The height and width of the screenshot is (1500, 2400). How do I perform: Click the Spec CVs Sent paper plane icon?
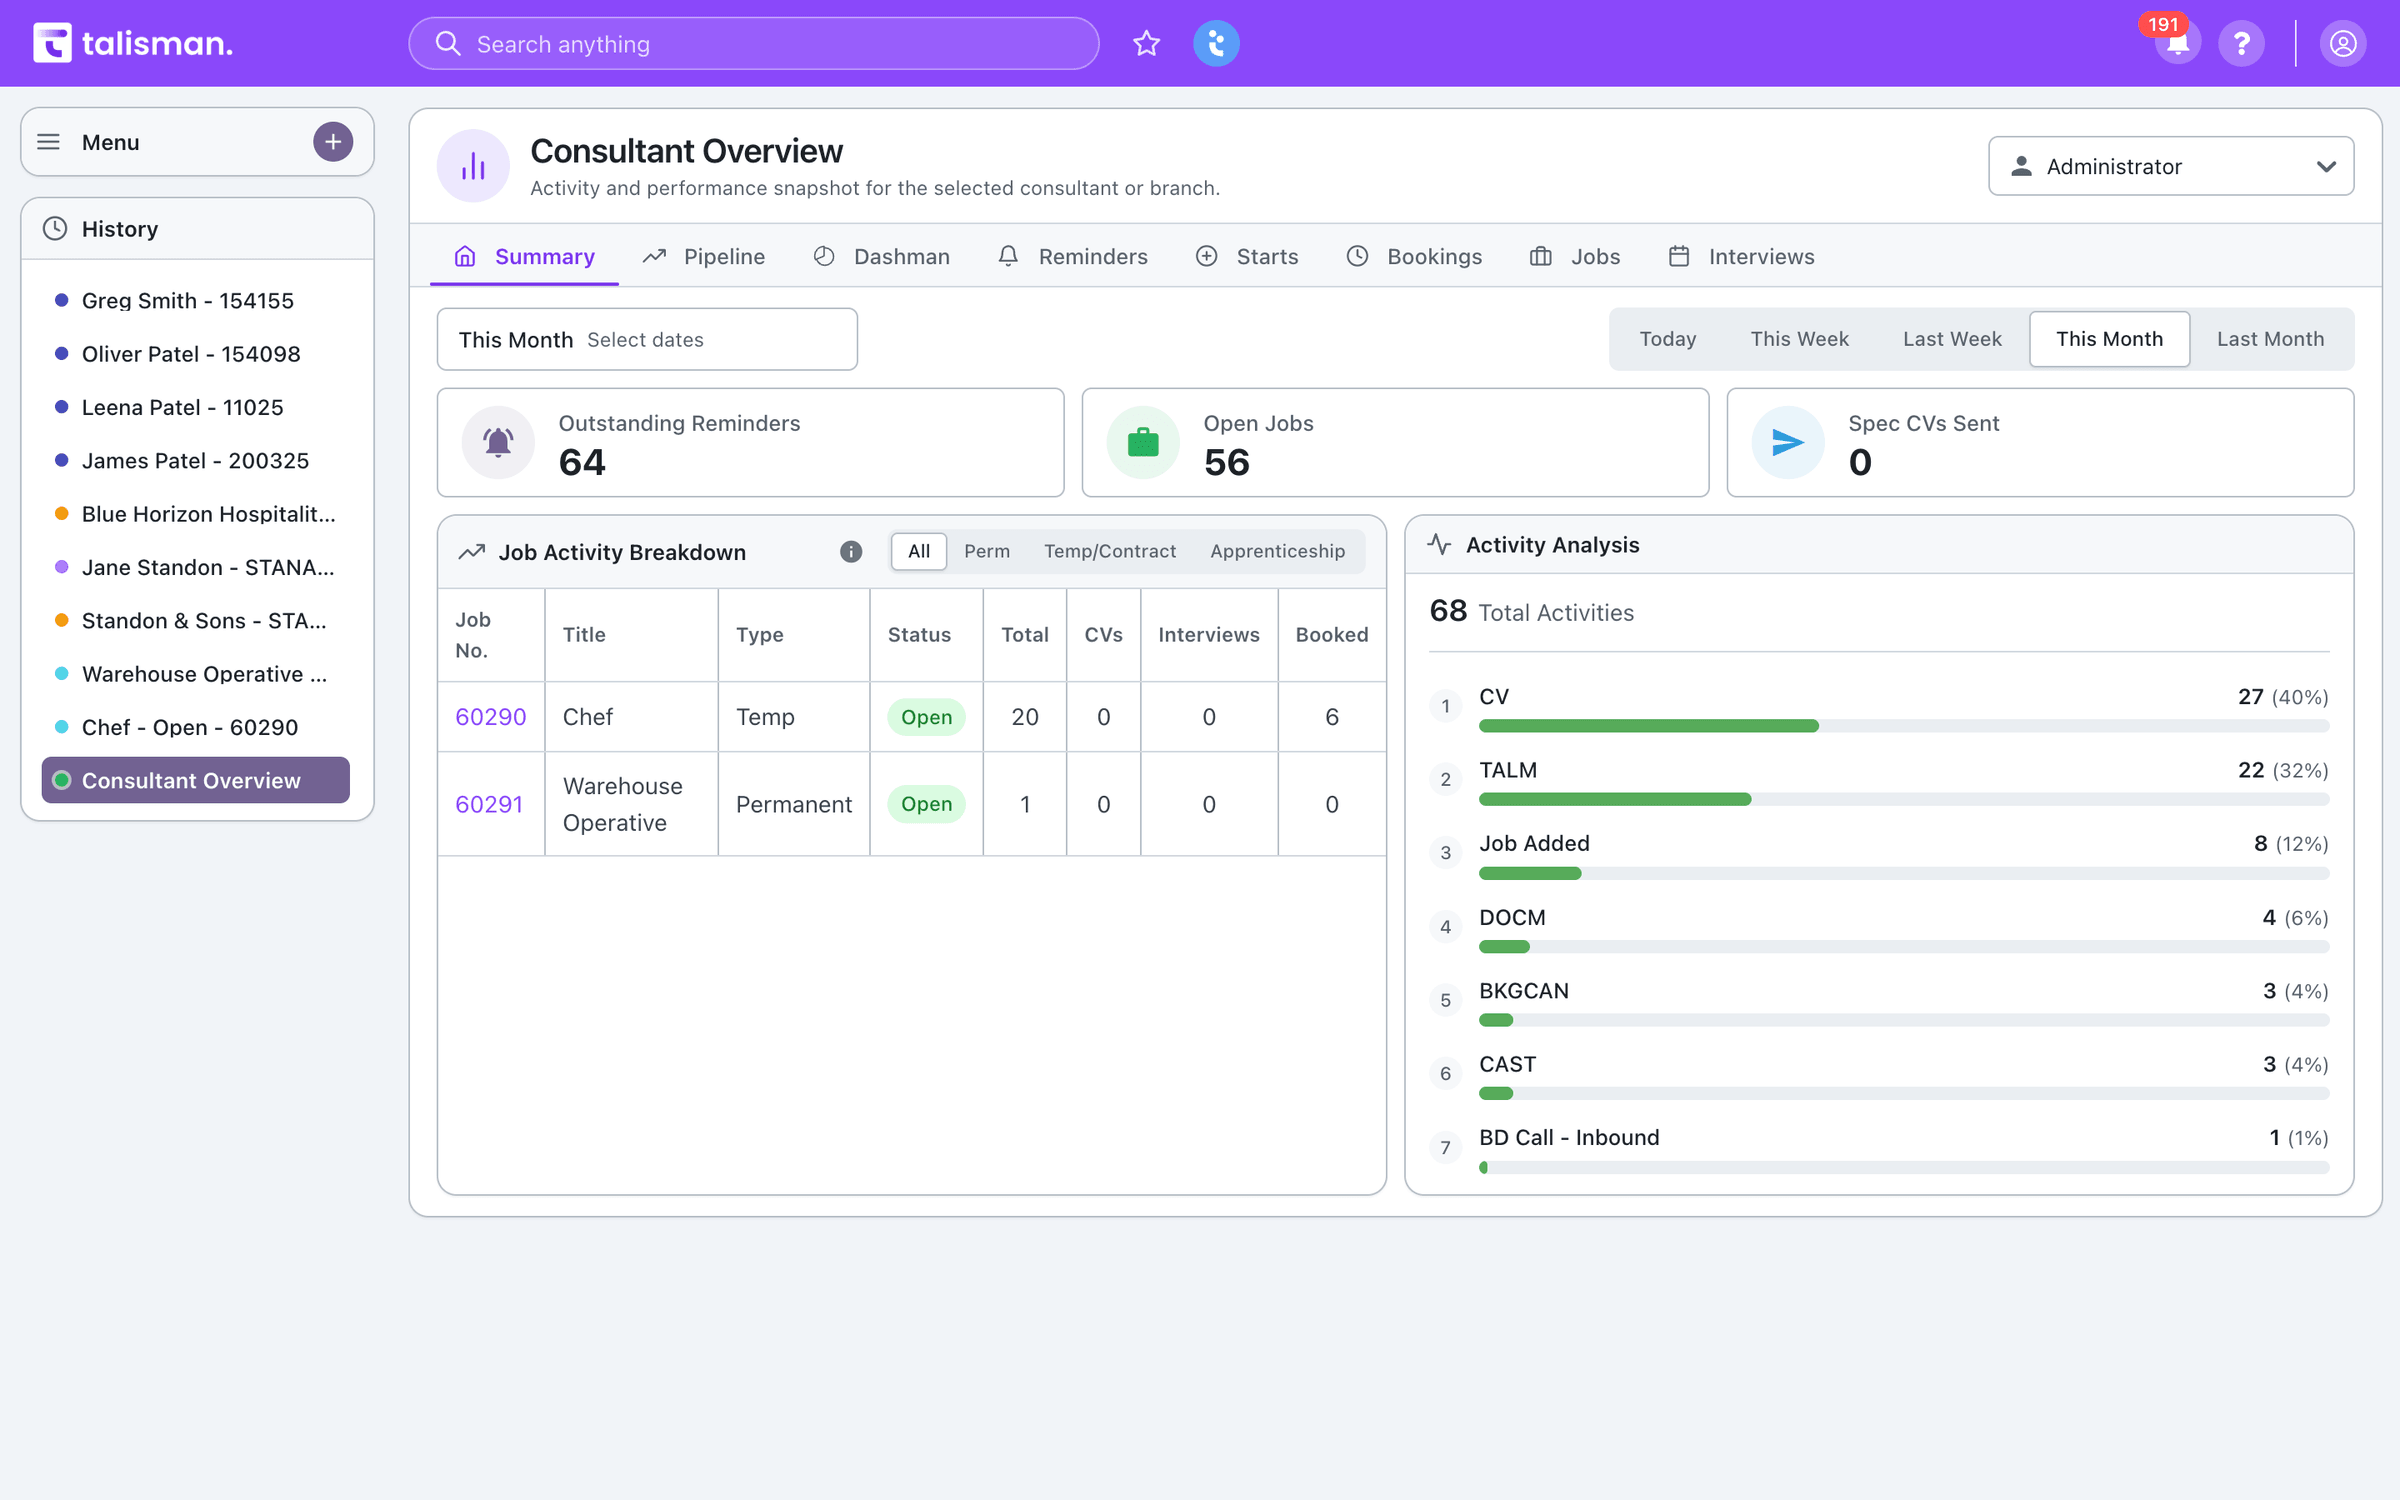click(1788, 442)
